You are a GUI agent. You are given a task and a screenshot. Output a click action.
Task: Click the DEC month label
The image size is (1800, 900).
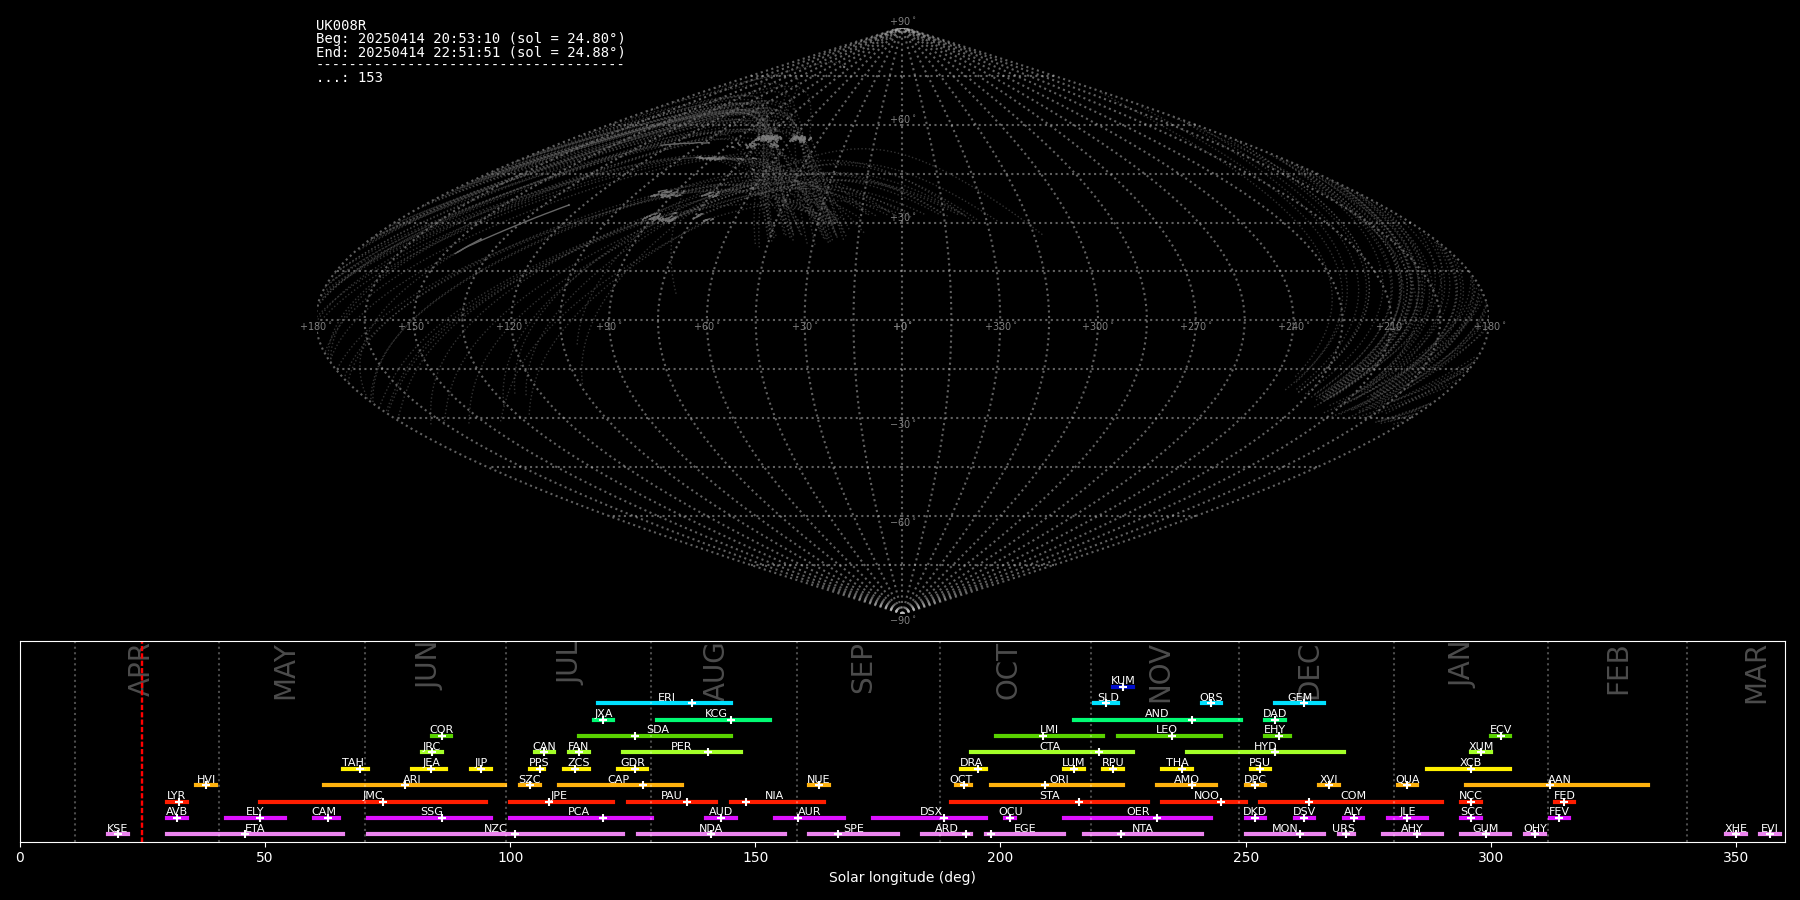pyautogui.click(x=1309, y=673)
